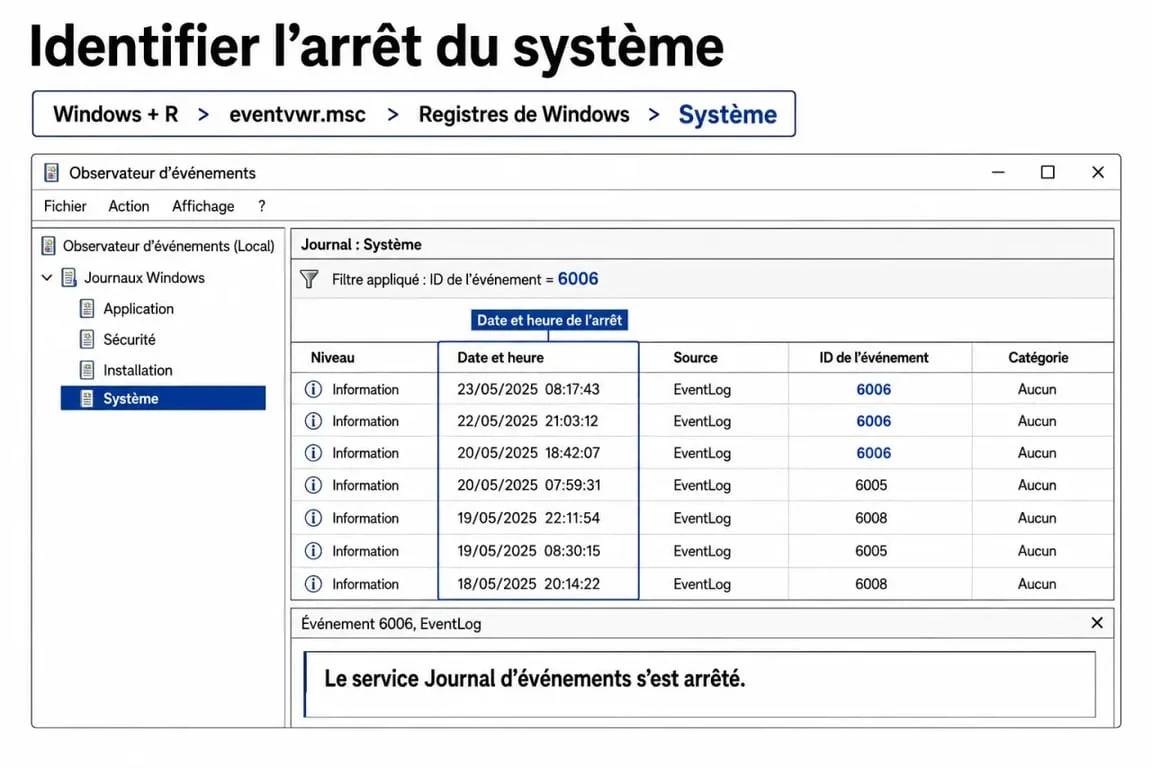Sort by the Date et heure column header
The height and width of the screenshot is (768, 1152).
(500, 358)
